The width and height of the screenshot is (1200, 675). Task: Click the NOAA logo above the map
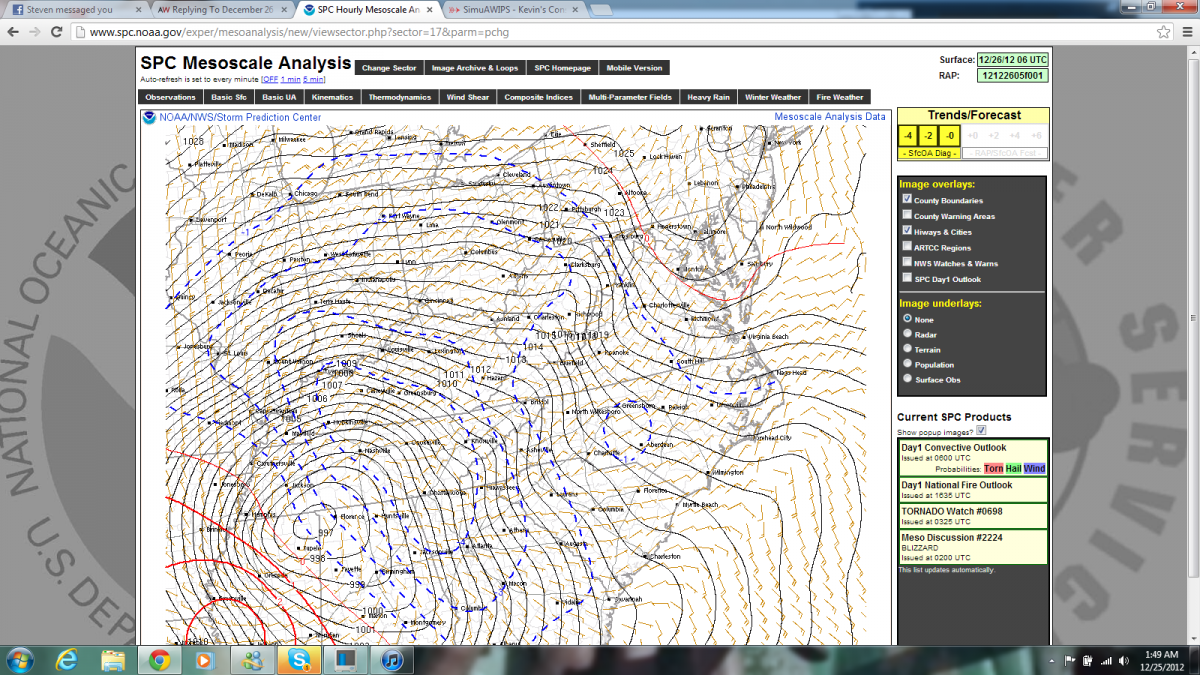coord(149,117)
